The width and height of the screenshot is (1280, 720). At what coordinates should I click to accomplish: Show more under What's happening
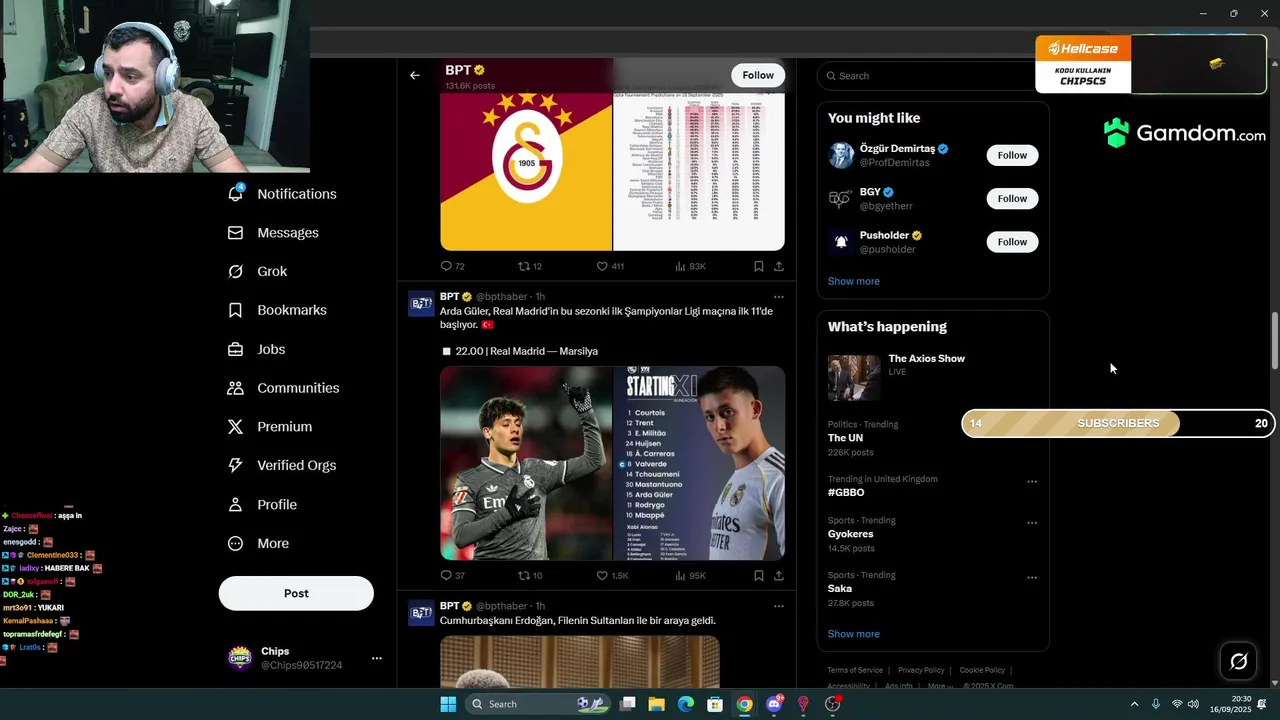click(x=854, y=634)
